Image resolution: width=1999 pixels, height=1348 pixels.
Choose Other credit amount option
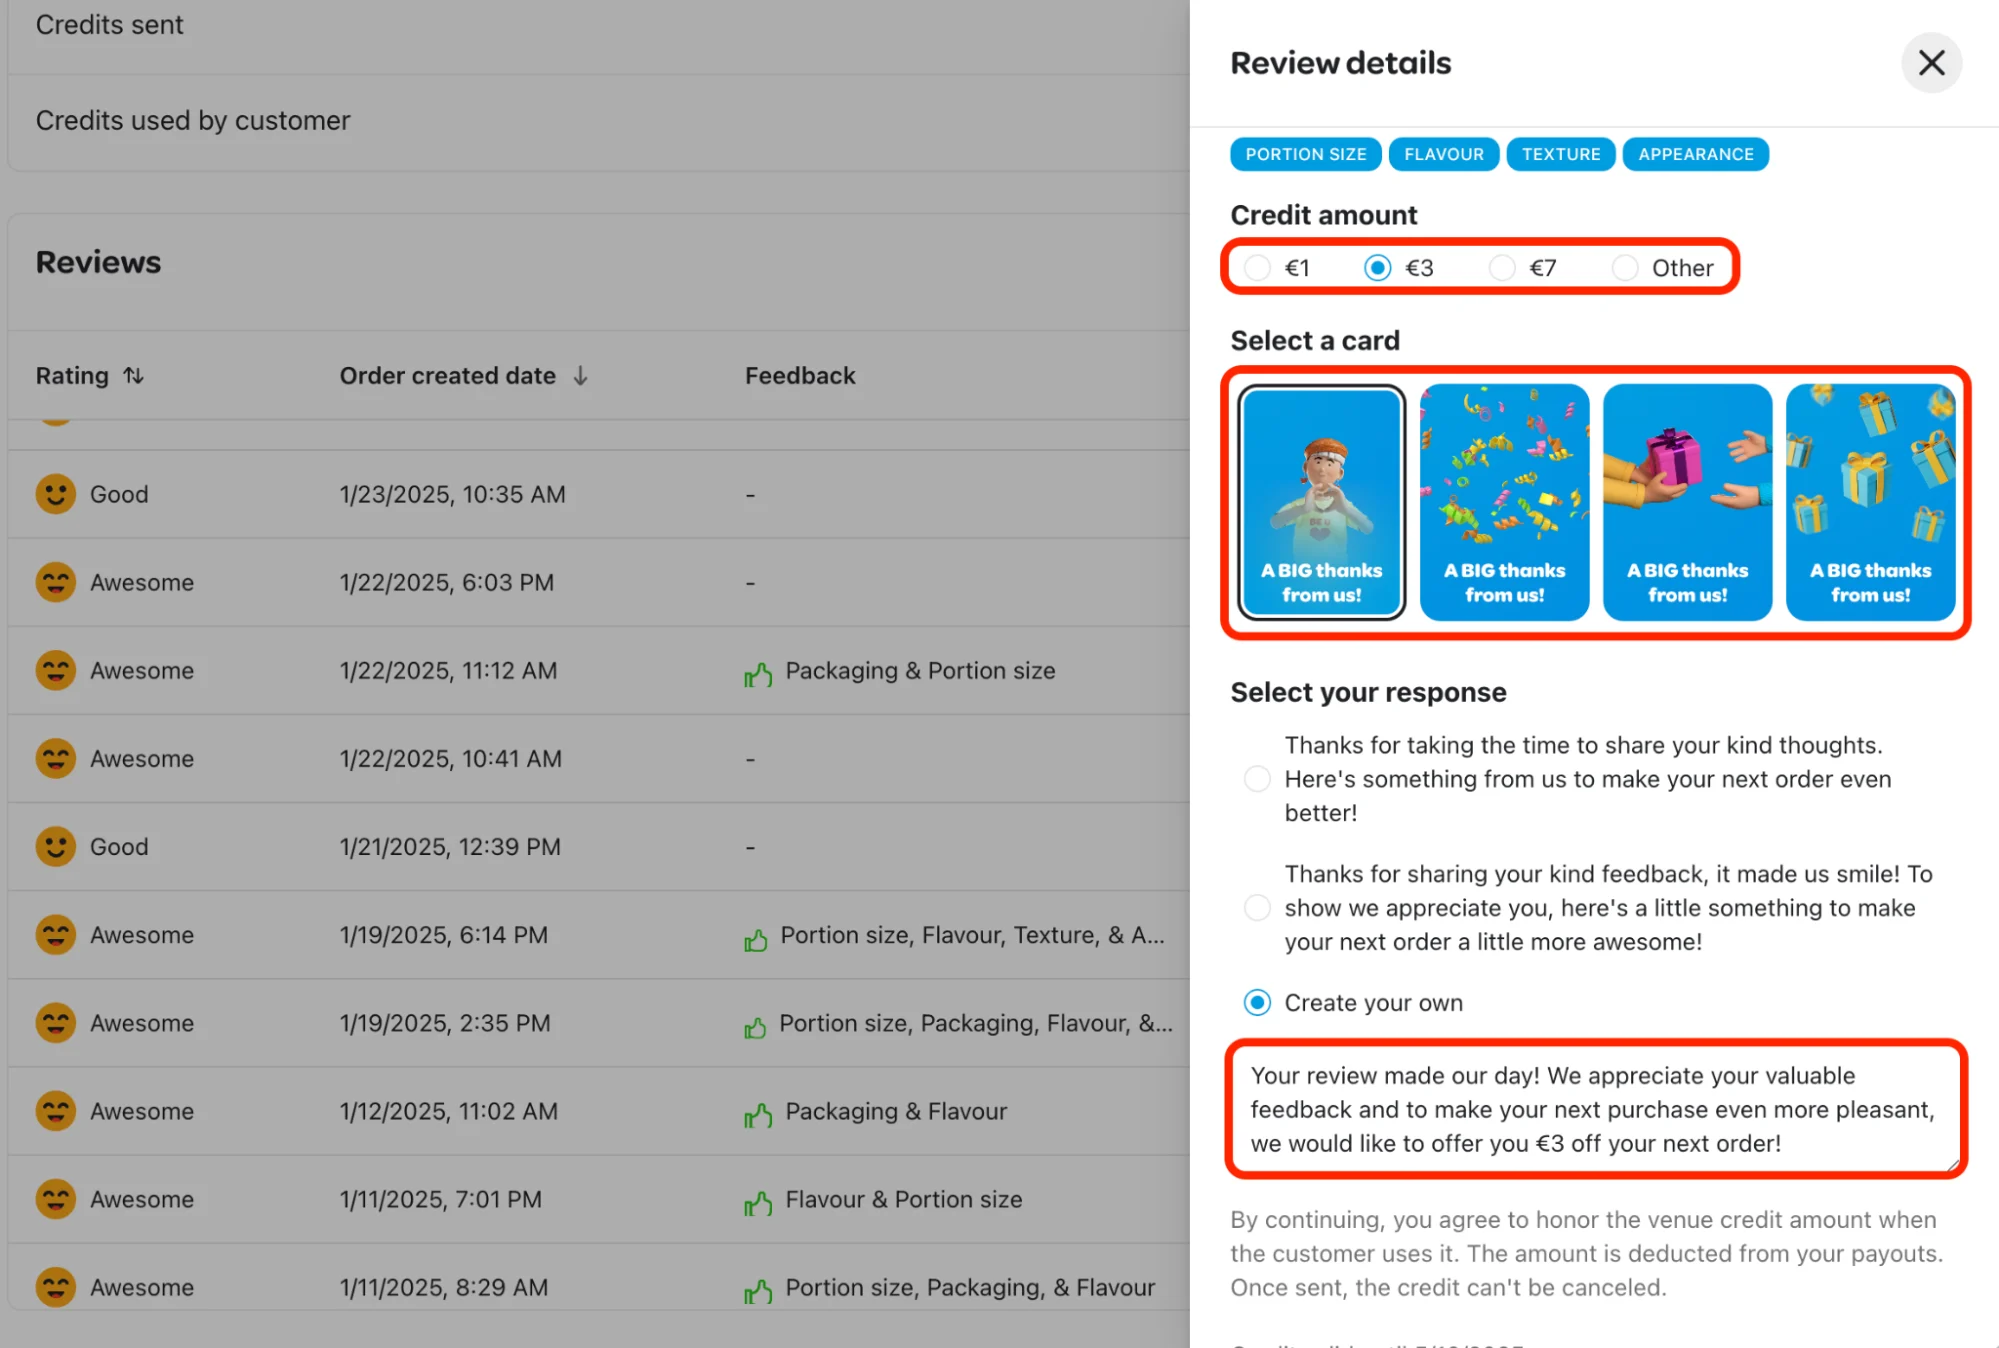point(1625,268)
